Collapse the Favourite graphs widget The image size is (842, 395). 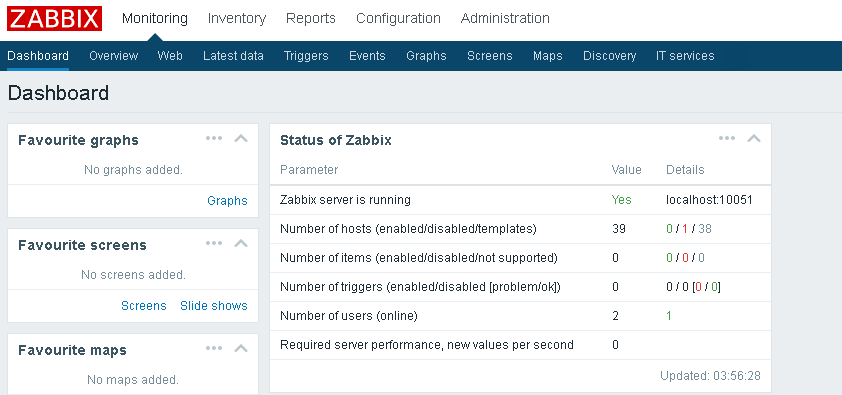[241, 138]
